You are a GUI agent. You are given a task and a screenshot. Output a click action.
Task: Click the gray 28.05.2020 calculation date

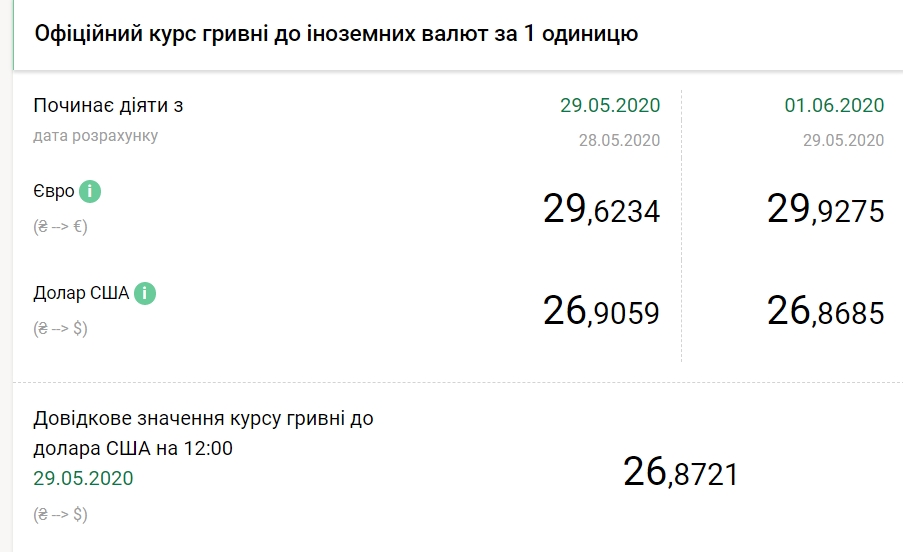pos(619,140)
